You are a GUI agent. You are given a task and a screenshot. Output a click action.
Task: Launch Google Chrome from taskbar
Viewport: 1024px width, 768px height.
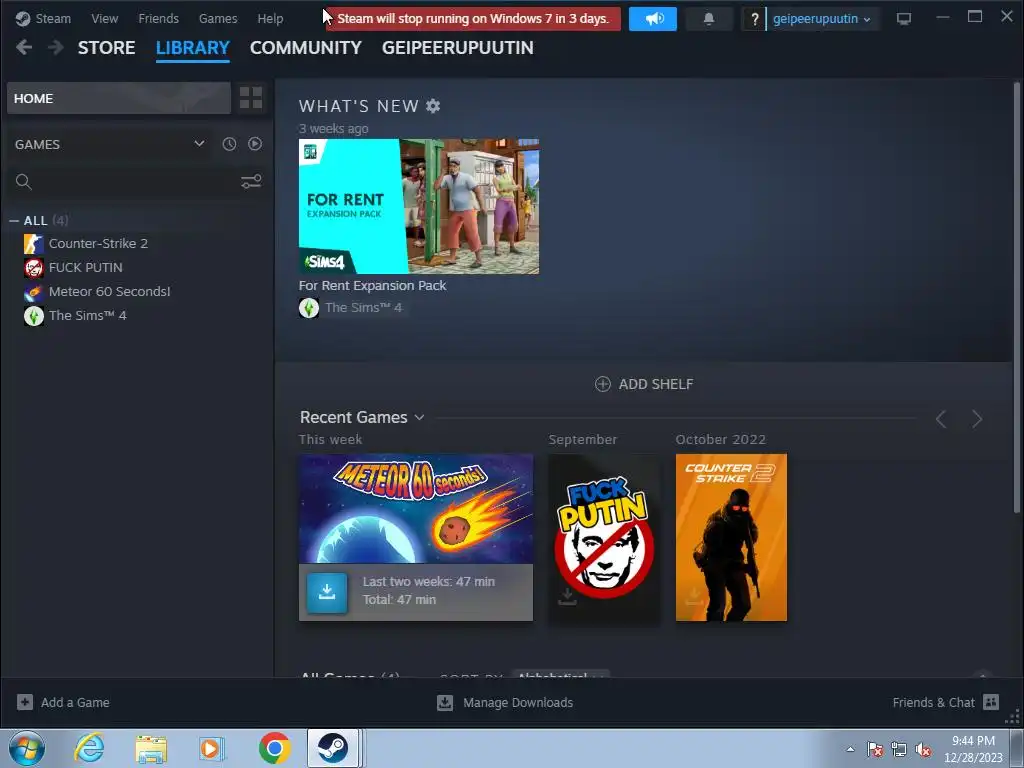click(275, 748)
